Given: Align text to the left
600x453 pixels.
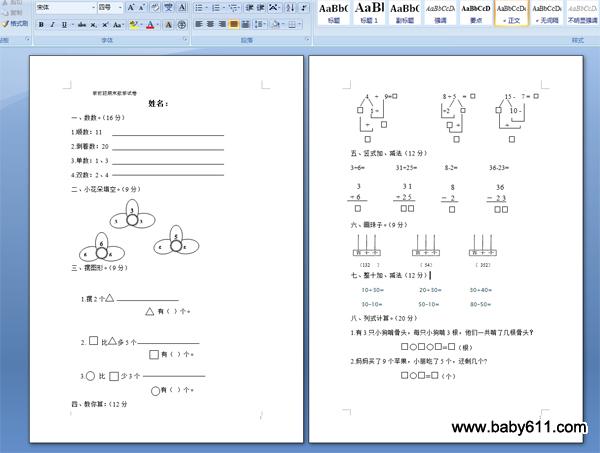Looking at the screenshot, I should [198, 24].
